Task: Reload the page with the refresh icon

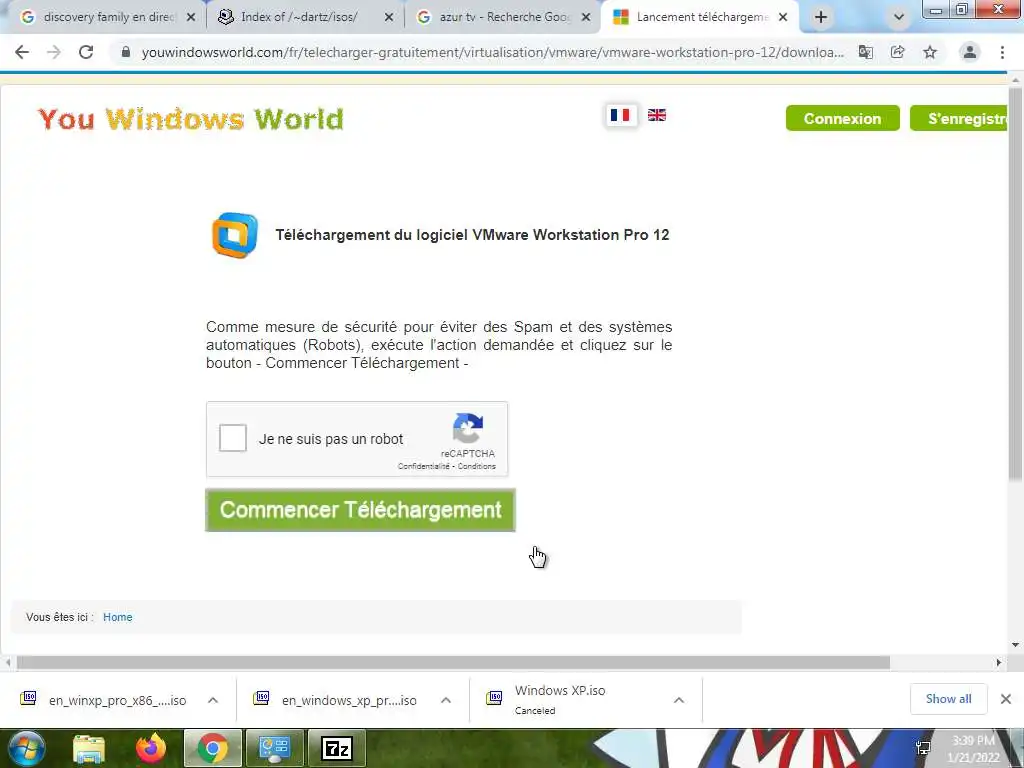Action: click(86, 52)
